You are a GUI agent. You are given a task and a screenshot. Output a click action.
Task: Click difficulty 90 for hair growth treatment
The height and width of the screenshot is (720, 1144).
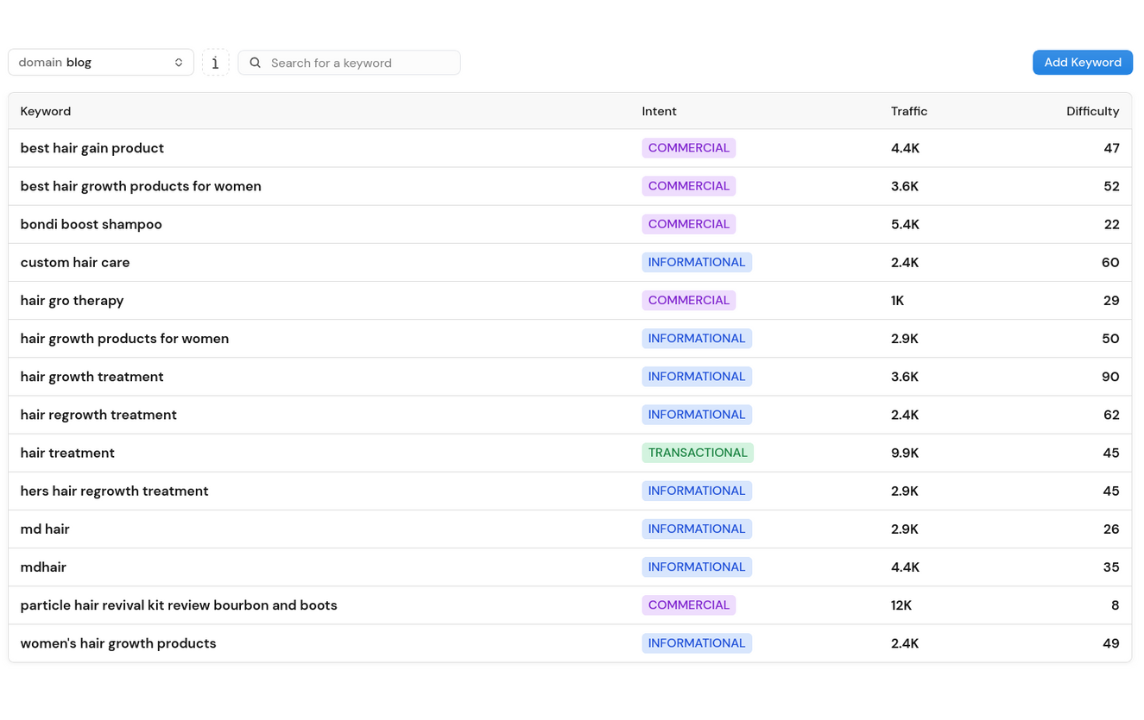pos(1110,376)
